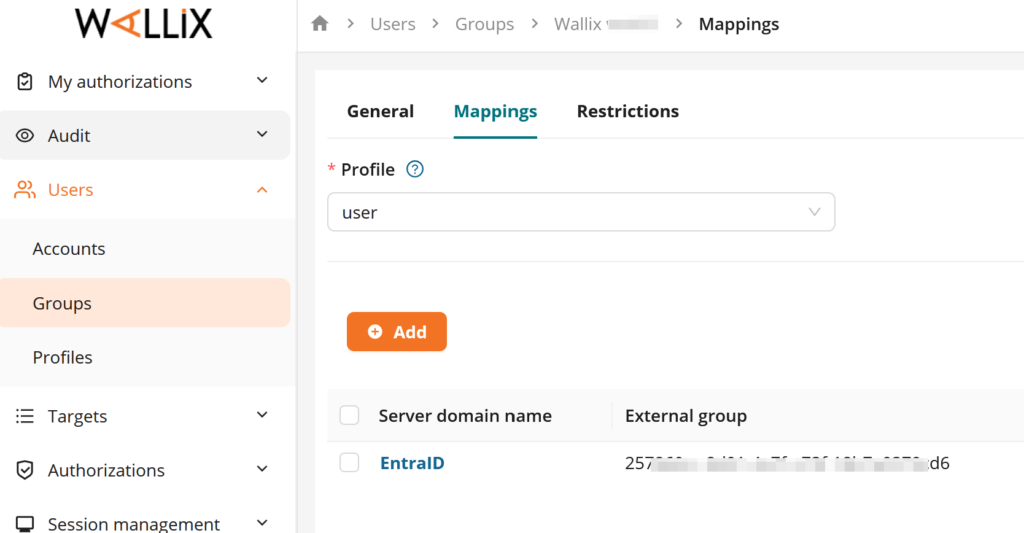Click the Session management monitor icon

coord(25,524)
